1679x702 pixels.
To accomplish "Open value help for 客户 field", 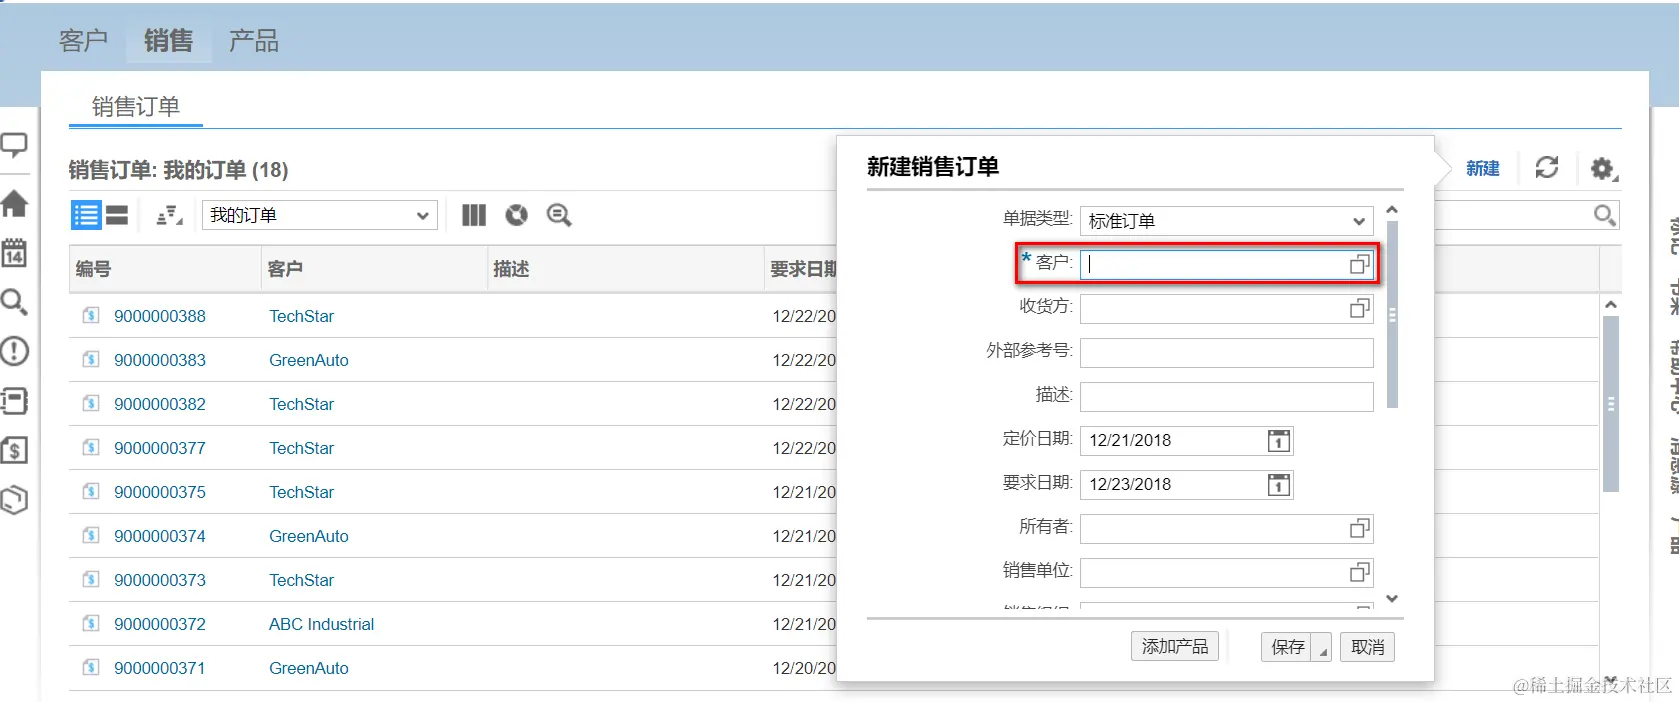I will [1359, 264].
